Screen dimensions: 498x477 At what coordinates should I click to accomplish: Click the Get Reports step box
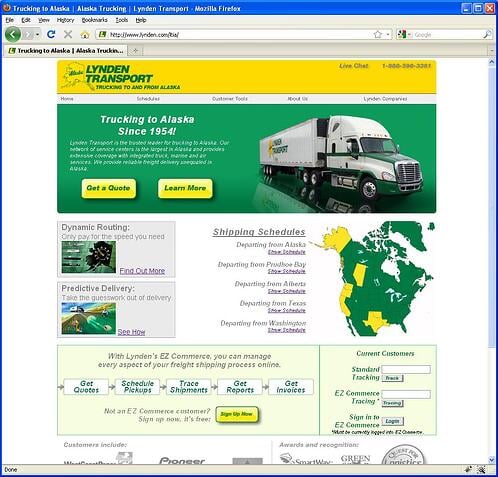coord(240,387)
